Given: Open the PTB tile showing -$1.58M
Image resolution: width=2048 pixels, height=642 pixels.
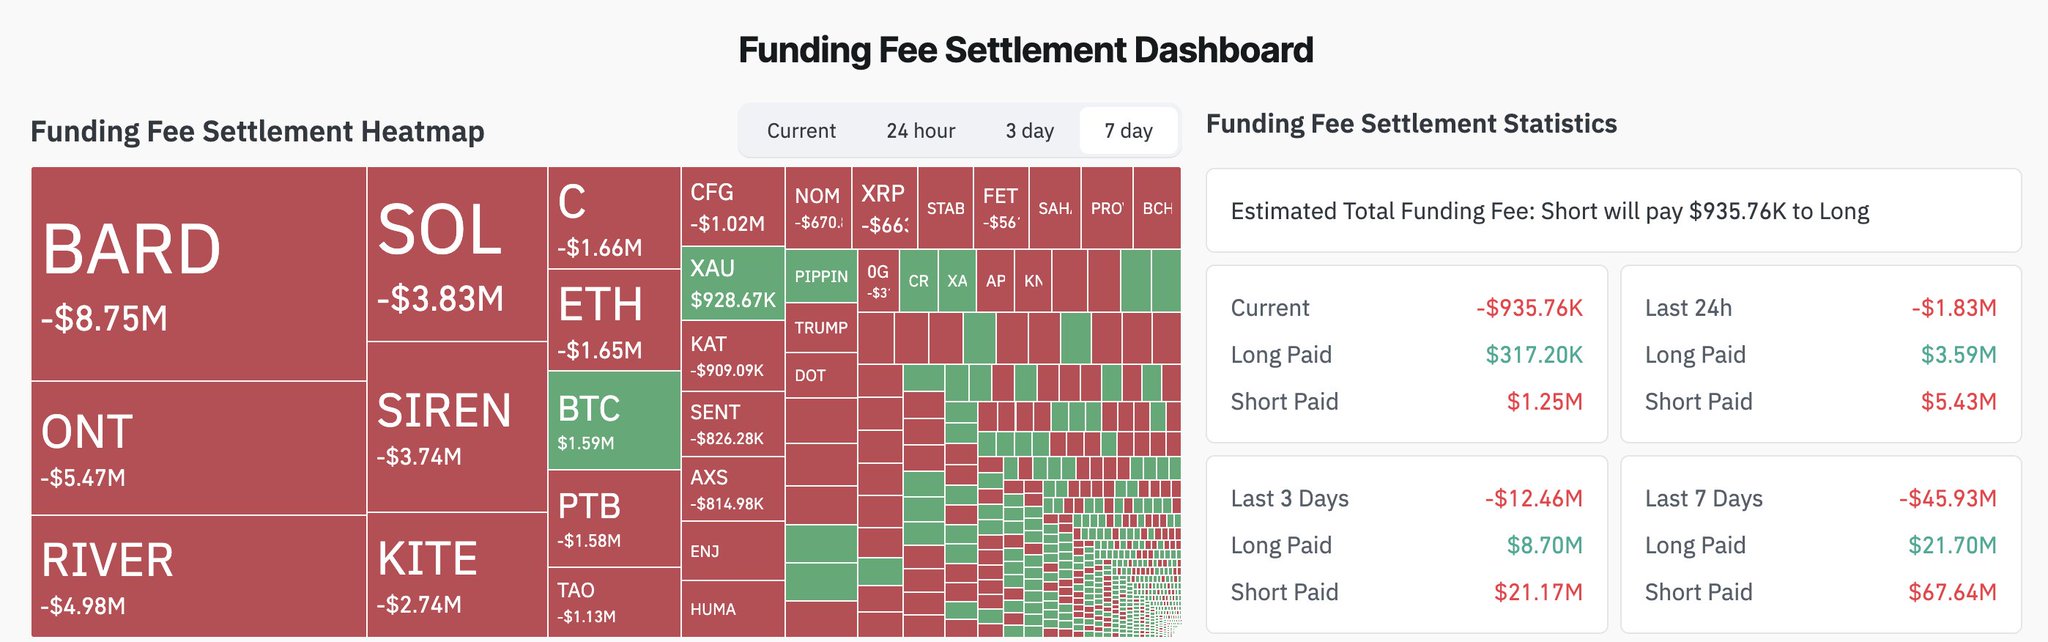Looking at the screenshot, I should coord(614,519).
